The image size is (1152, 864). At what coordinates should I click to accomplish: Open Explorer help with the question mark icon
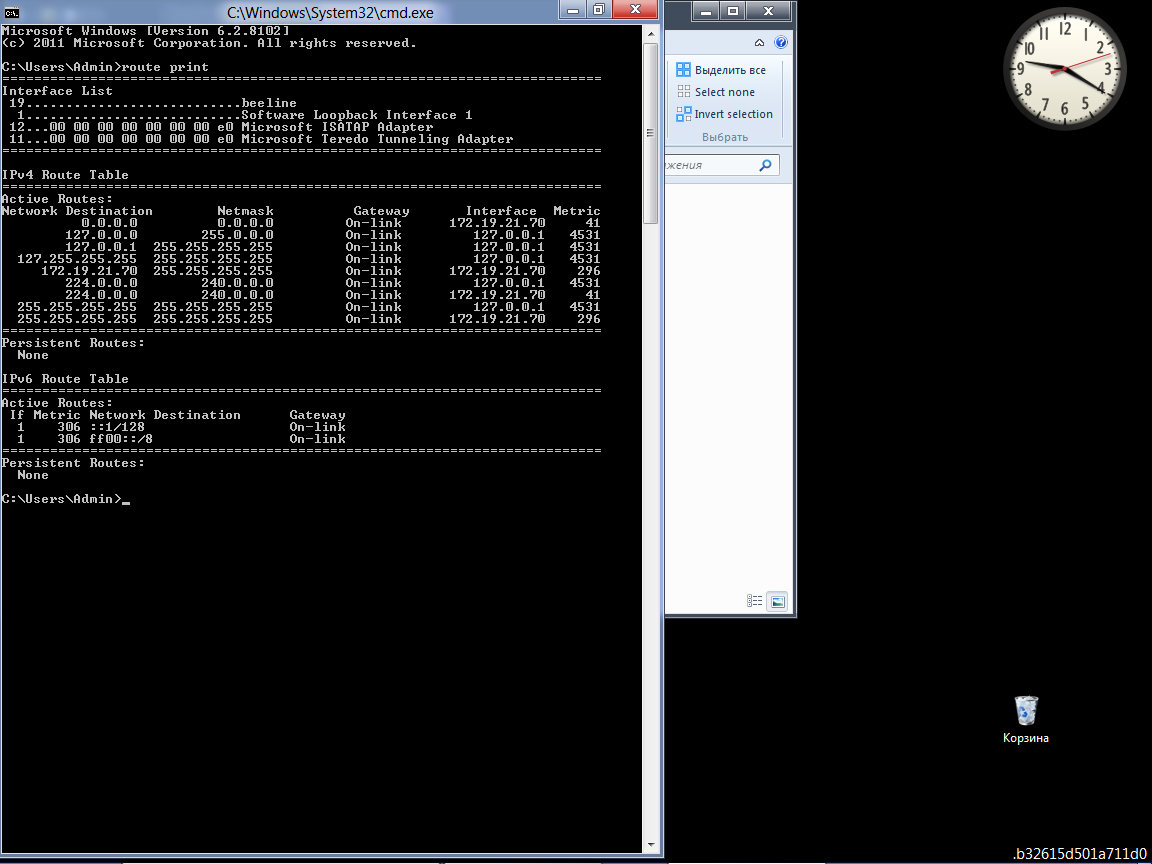pos(781,43)
